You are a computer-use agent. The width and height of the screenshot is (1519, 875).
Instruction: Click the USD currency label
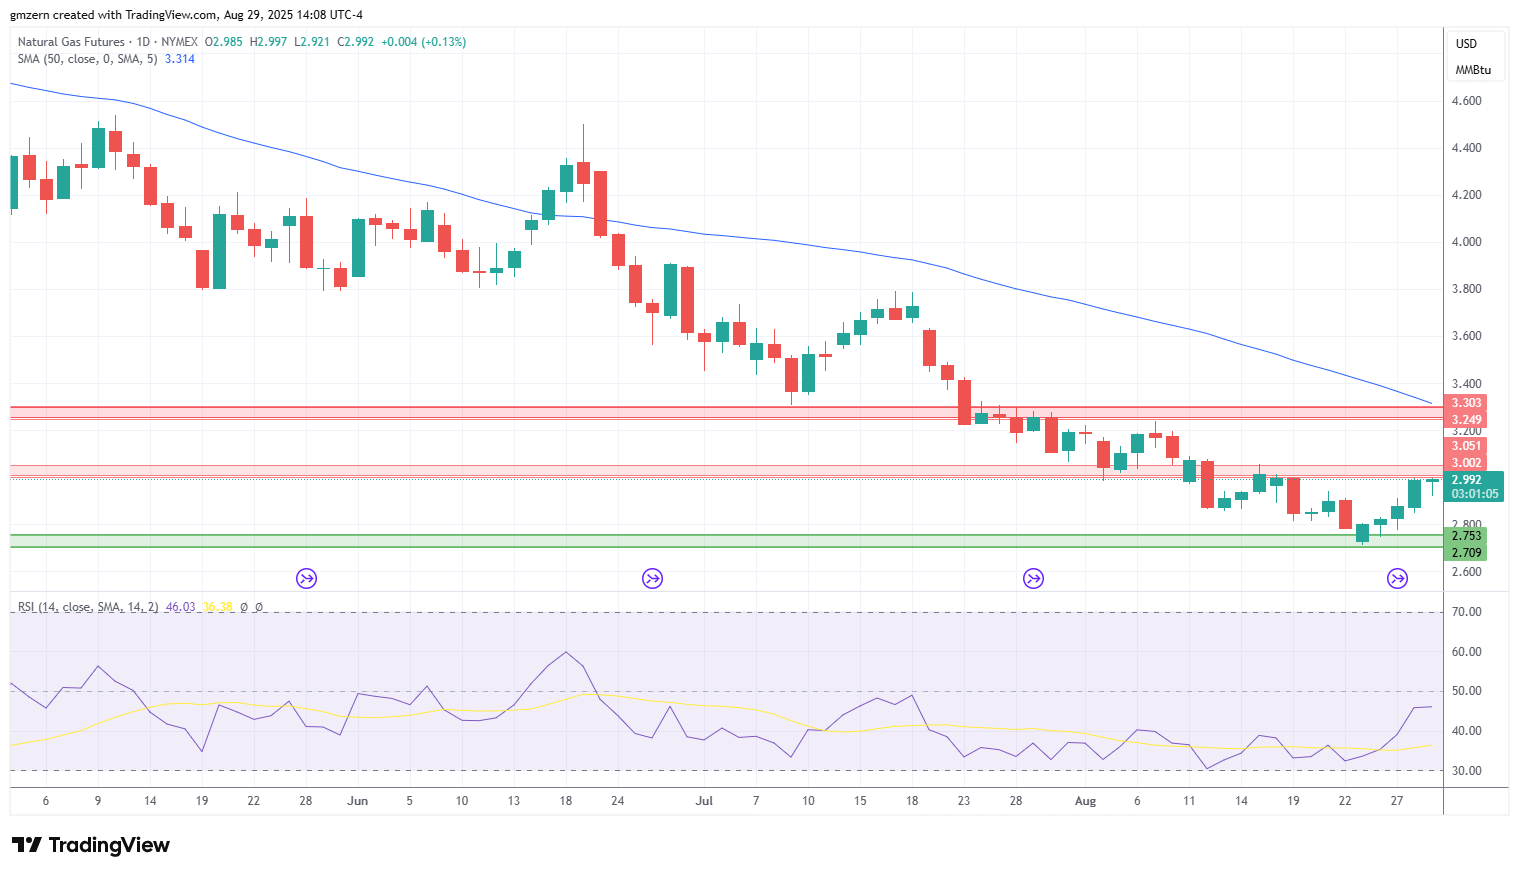(1466, 44)
